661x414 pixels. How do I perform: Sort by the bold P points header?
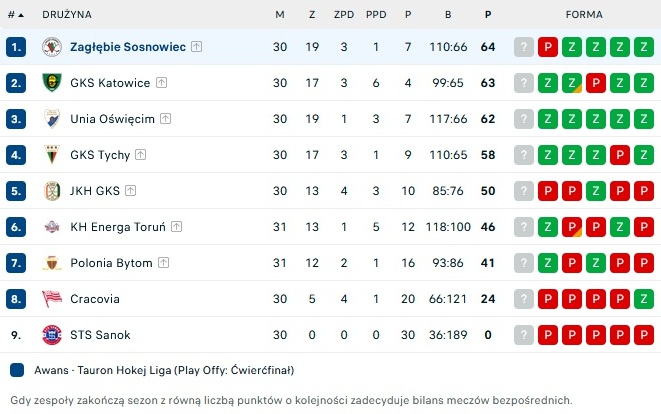coord(488,15)
